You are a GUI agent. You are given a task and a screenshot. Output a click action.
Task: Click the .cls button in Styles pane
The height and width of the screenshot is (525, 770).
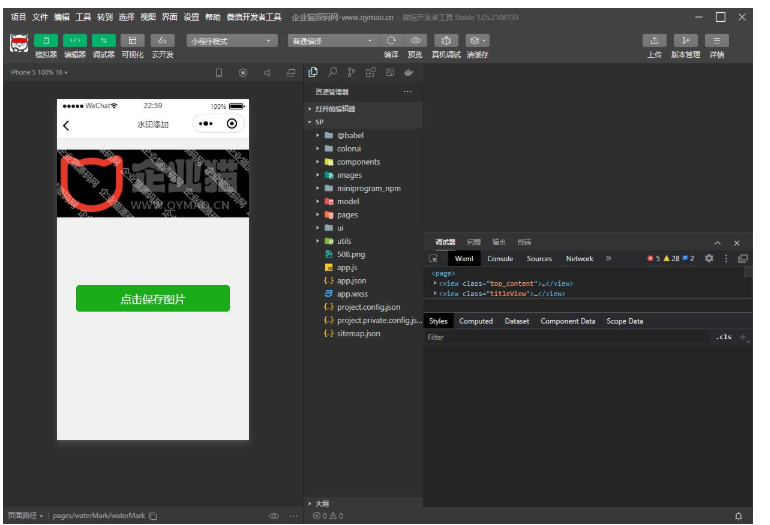tap(723, 337)
